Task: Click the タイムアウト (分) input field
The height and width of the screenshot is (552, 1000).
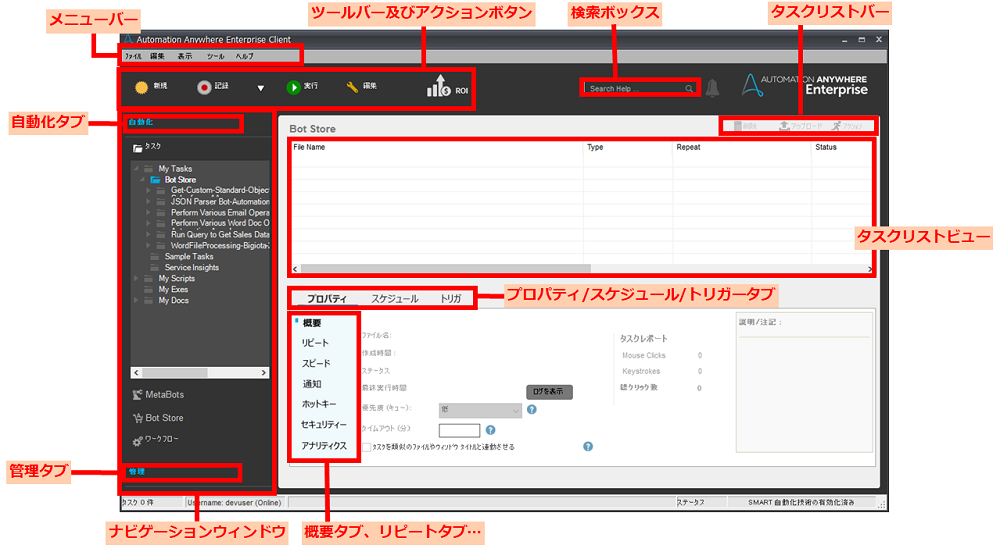Action: (x=459, y=431)
